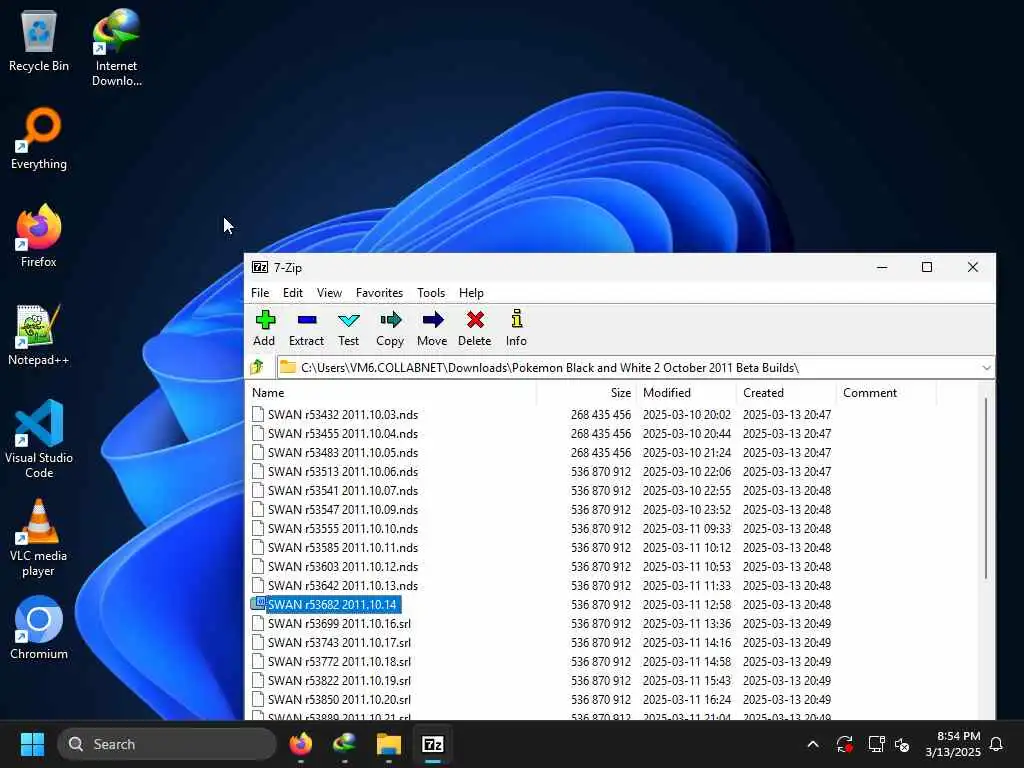Click the Move toolbar icon
Screen dimensions: 1024x768
(432, 328)
